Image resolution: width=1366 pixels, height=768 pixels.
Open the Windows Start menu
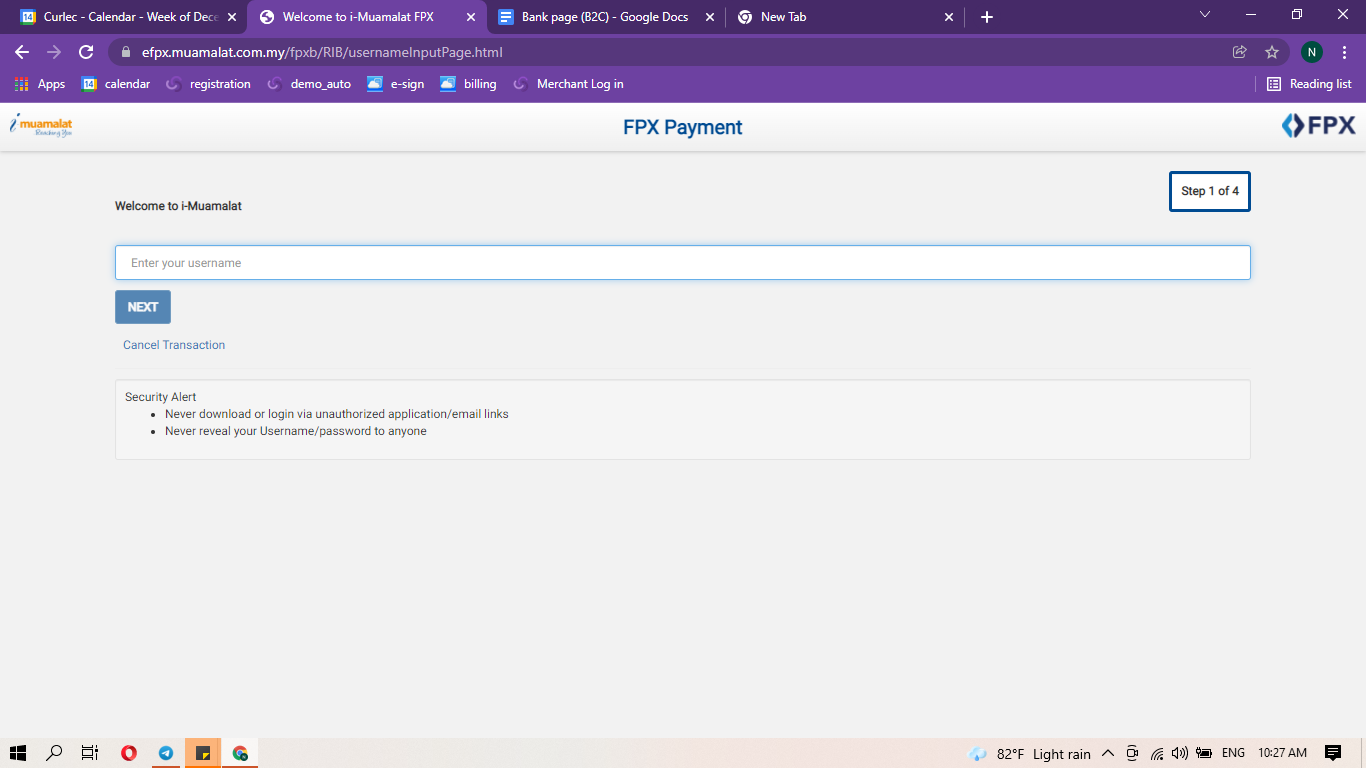point(17,753)
